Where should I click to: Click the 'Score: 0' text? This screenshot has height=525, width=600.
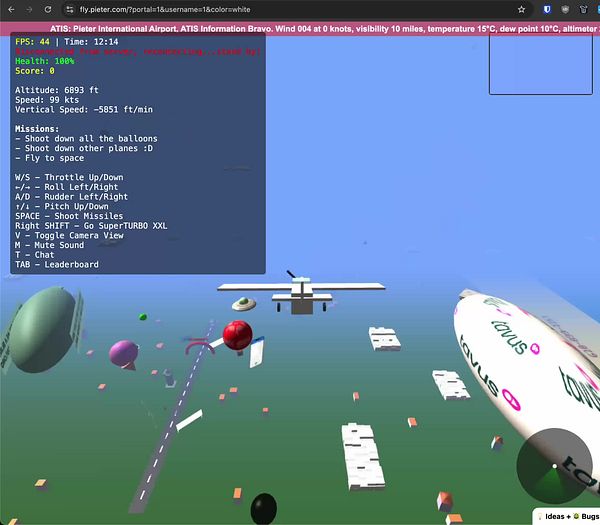[35, 71]
